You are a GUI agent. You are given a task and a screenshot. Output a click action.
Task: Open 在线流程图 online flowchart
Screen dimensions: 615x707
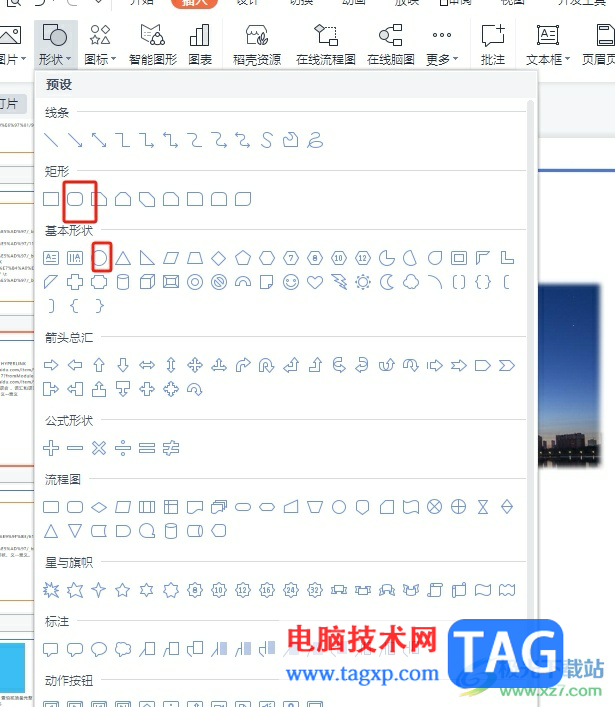[326, 45]
